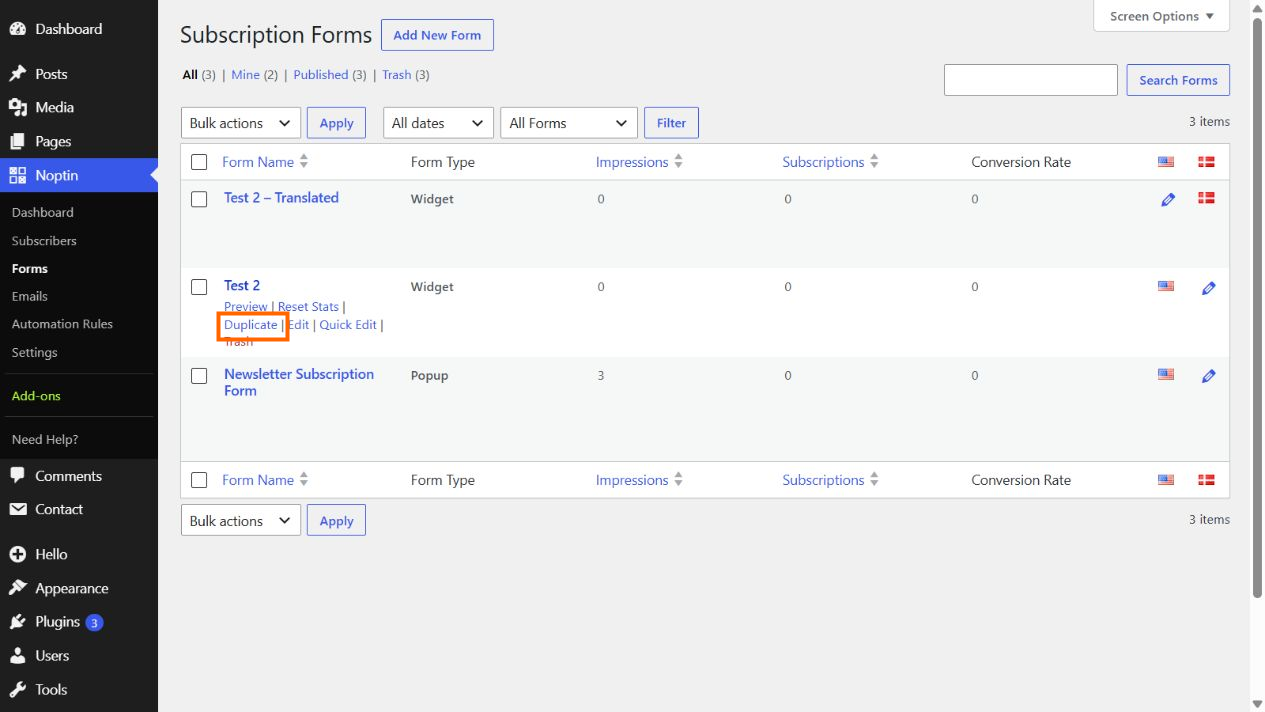Image resolution: width=1265 pixels, height=712 pixels.
Task: Open Noptin Automation Rules submenu item
Action: (x=62, y=324)
